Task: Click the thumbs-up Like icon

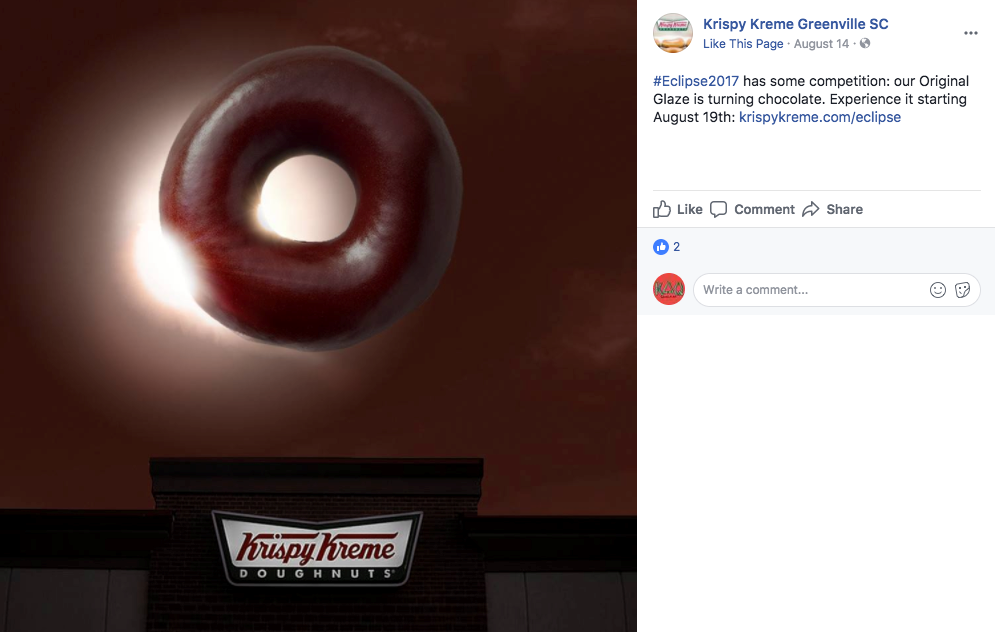Action: tap(662, 209)
